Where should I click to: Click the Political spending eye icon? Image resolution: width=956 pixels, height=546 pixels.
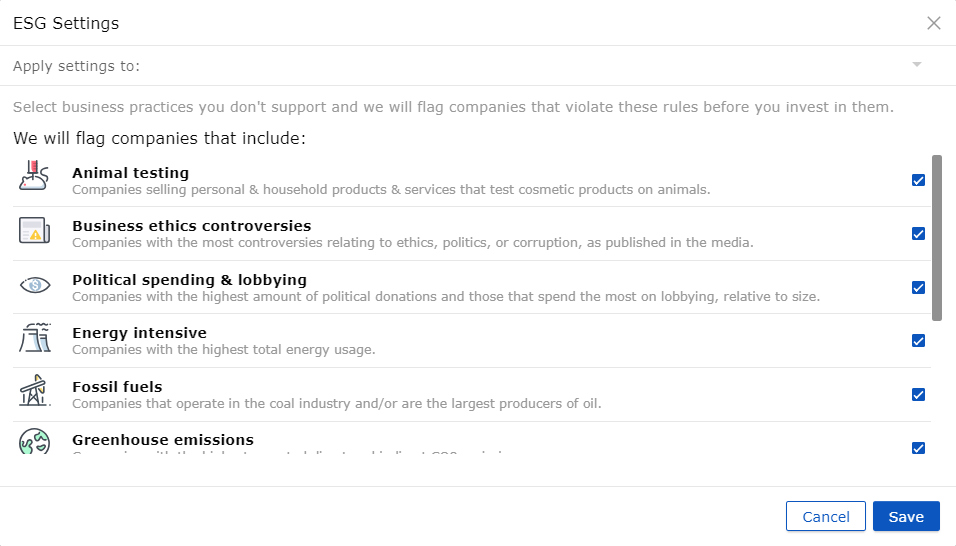tap(35, 285)
